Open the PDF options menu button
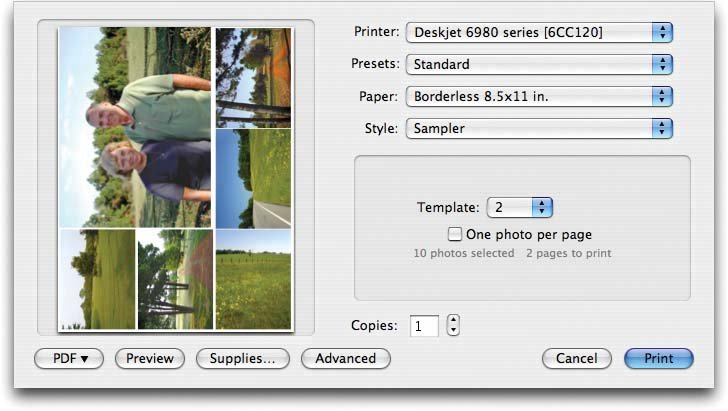 pos(69,358)
